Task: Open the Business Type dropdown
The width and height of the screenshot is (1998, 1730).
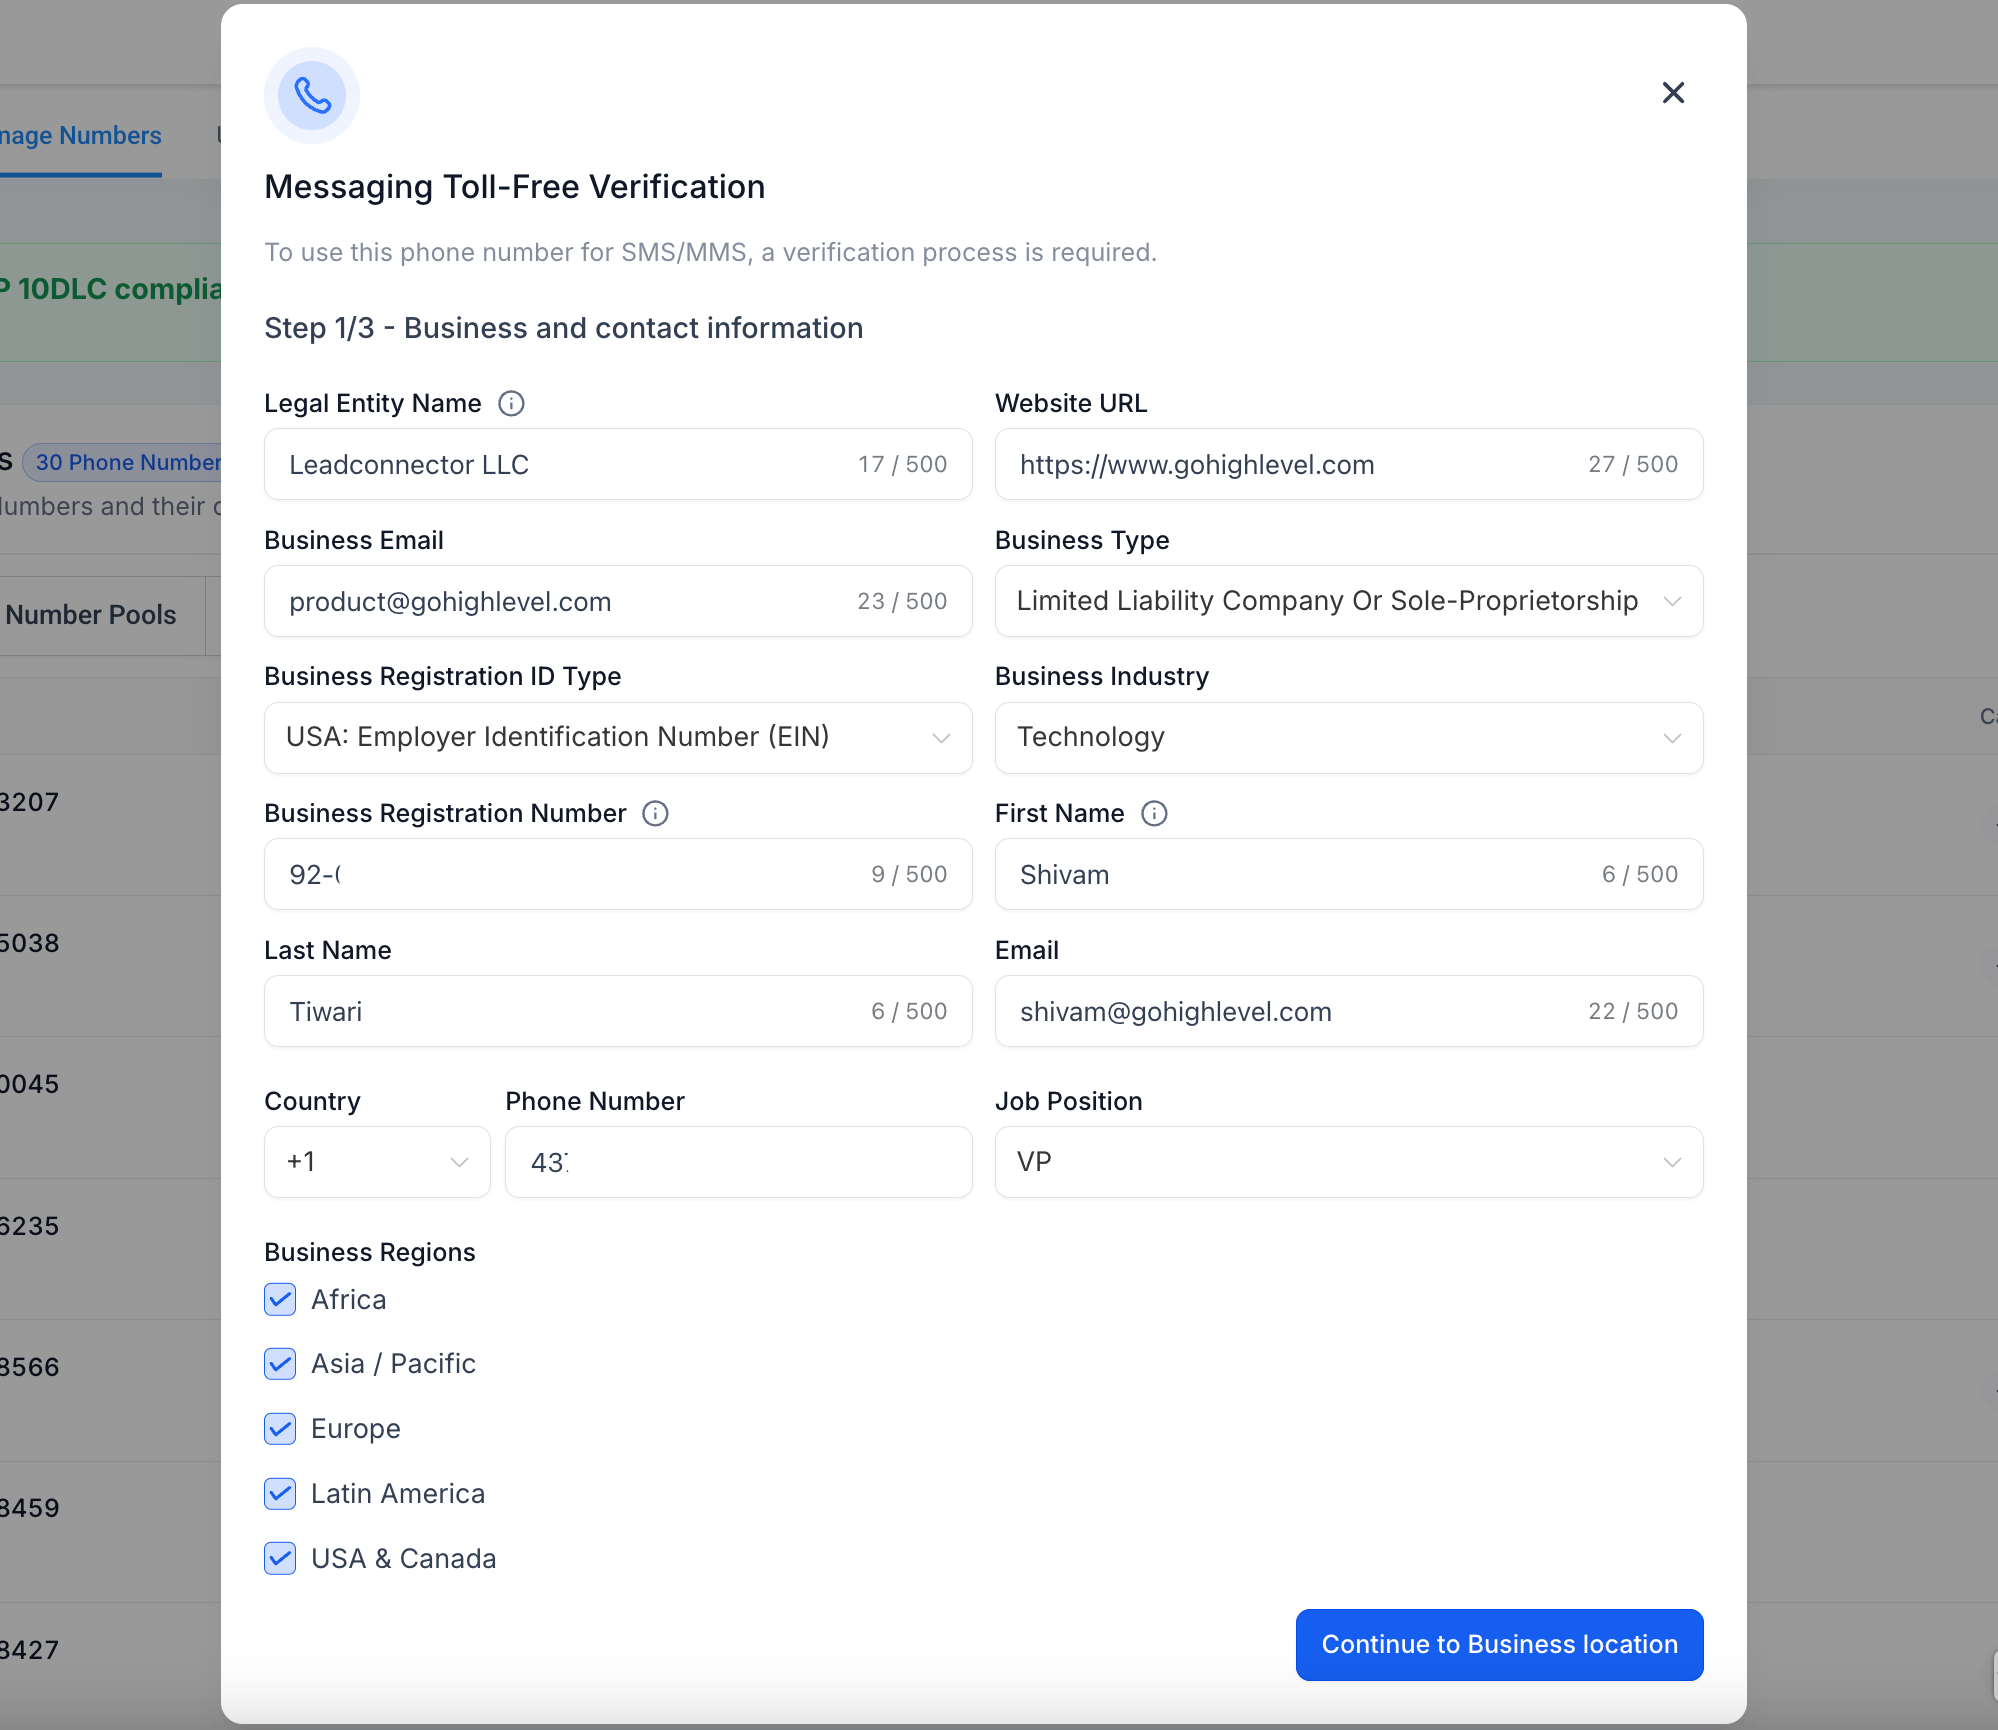Action: point(1348,601)
